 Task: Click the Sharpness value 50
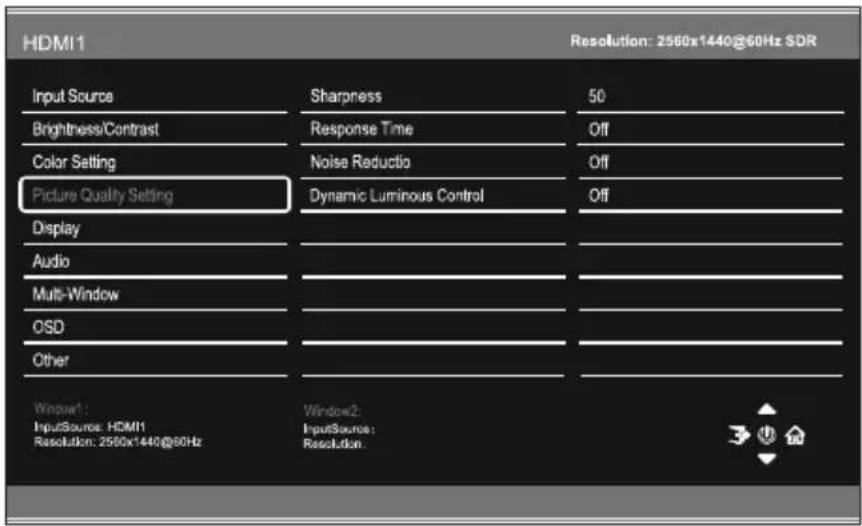(x=596, y=96)
